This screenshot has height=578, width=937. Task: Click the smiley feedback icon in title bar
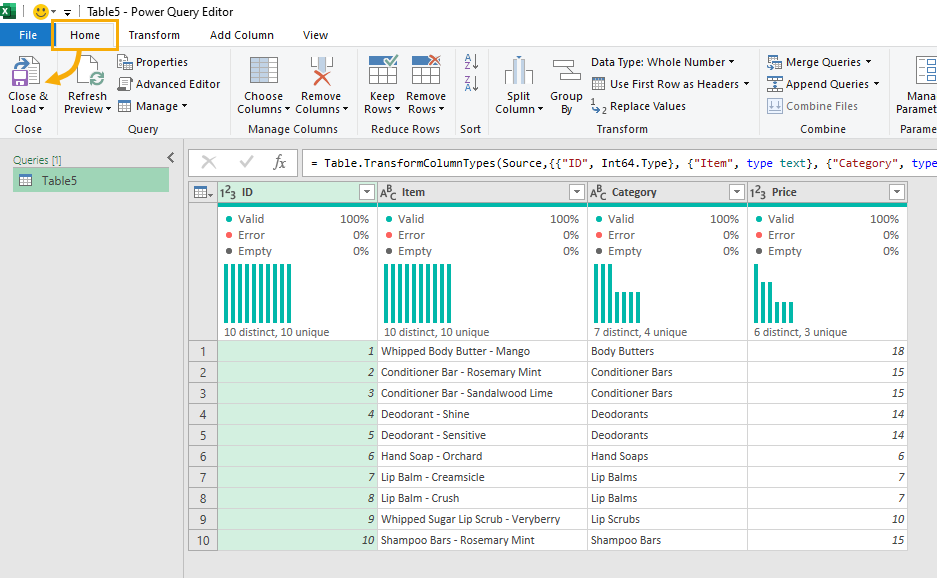pyautogui.click(x=40, y=11)
